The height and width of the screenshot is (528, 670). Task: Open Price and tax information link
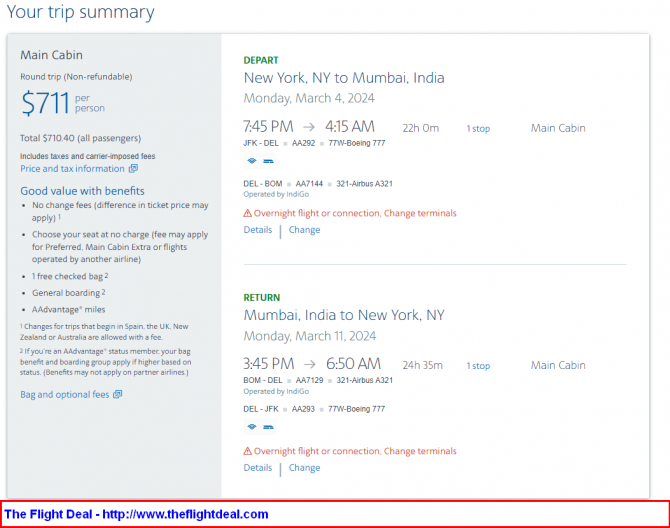tap(72, 169)
